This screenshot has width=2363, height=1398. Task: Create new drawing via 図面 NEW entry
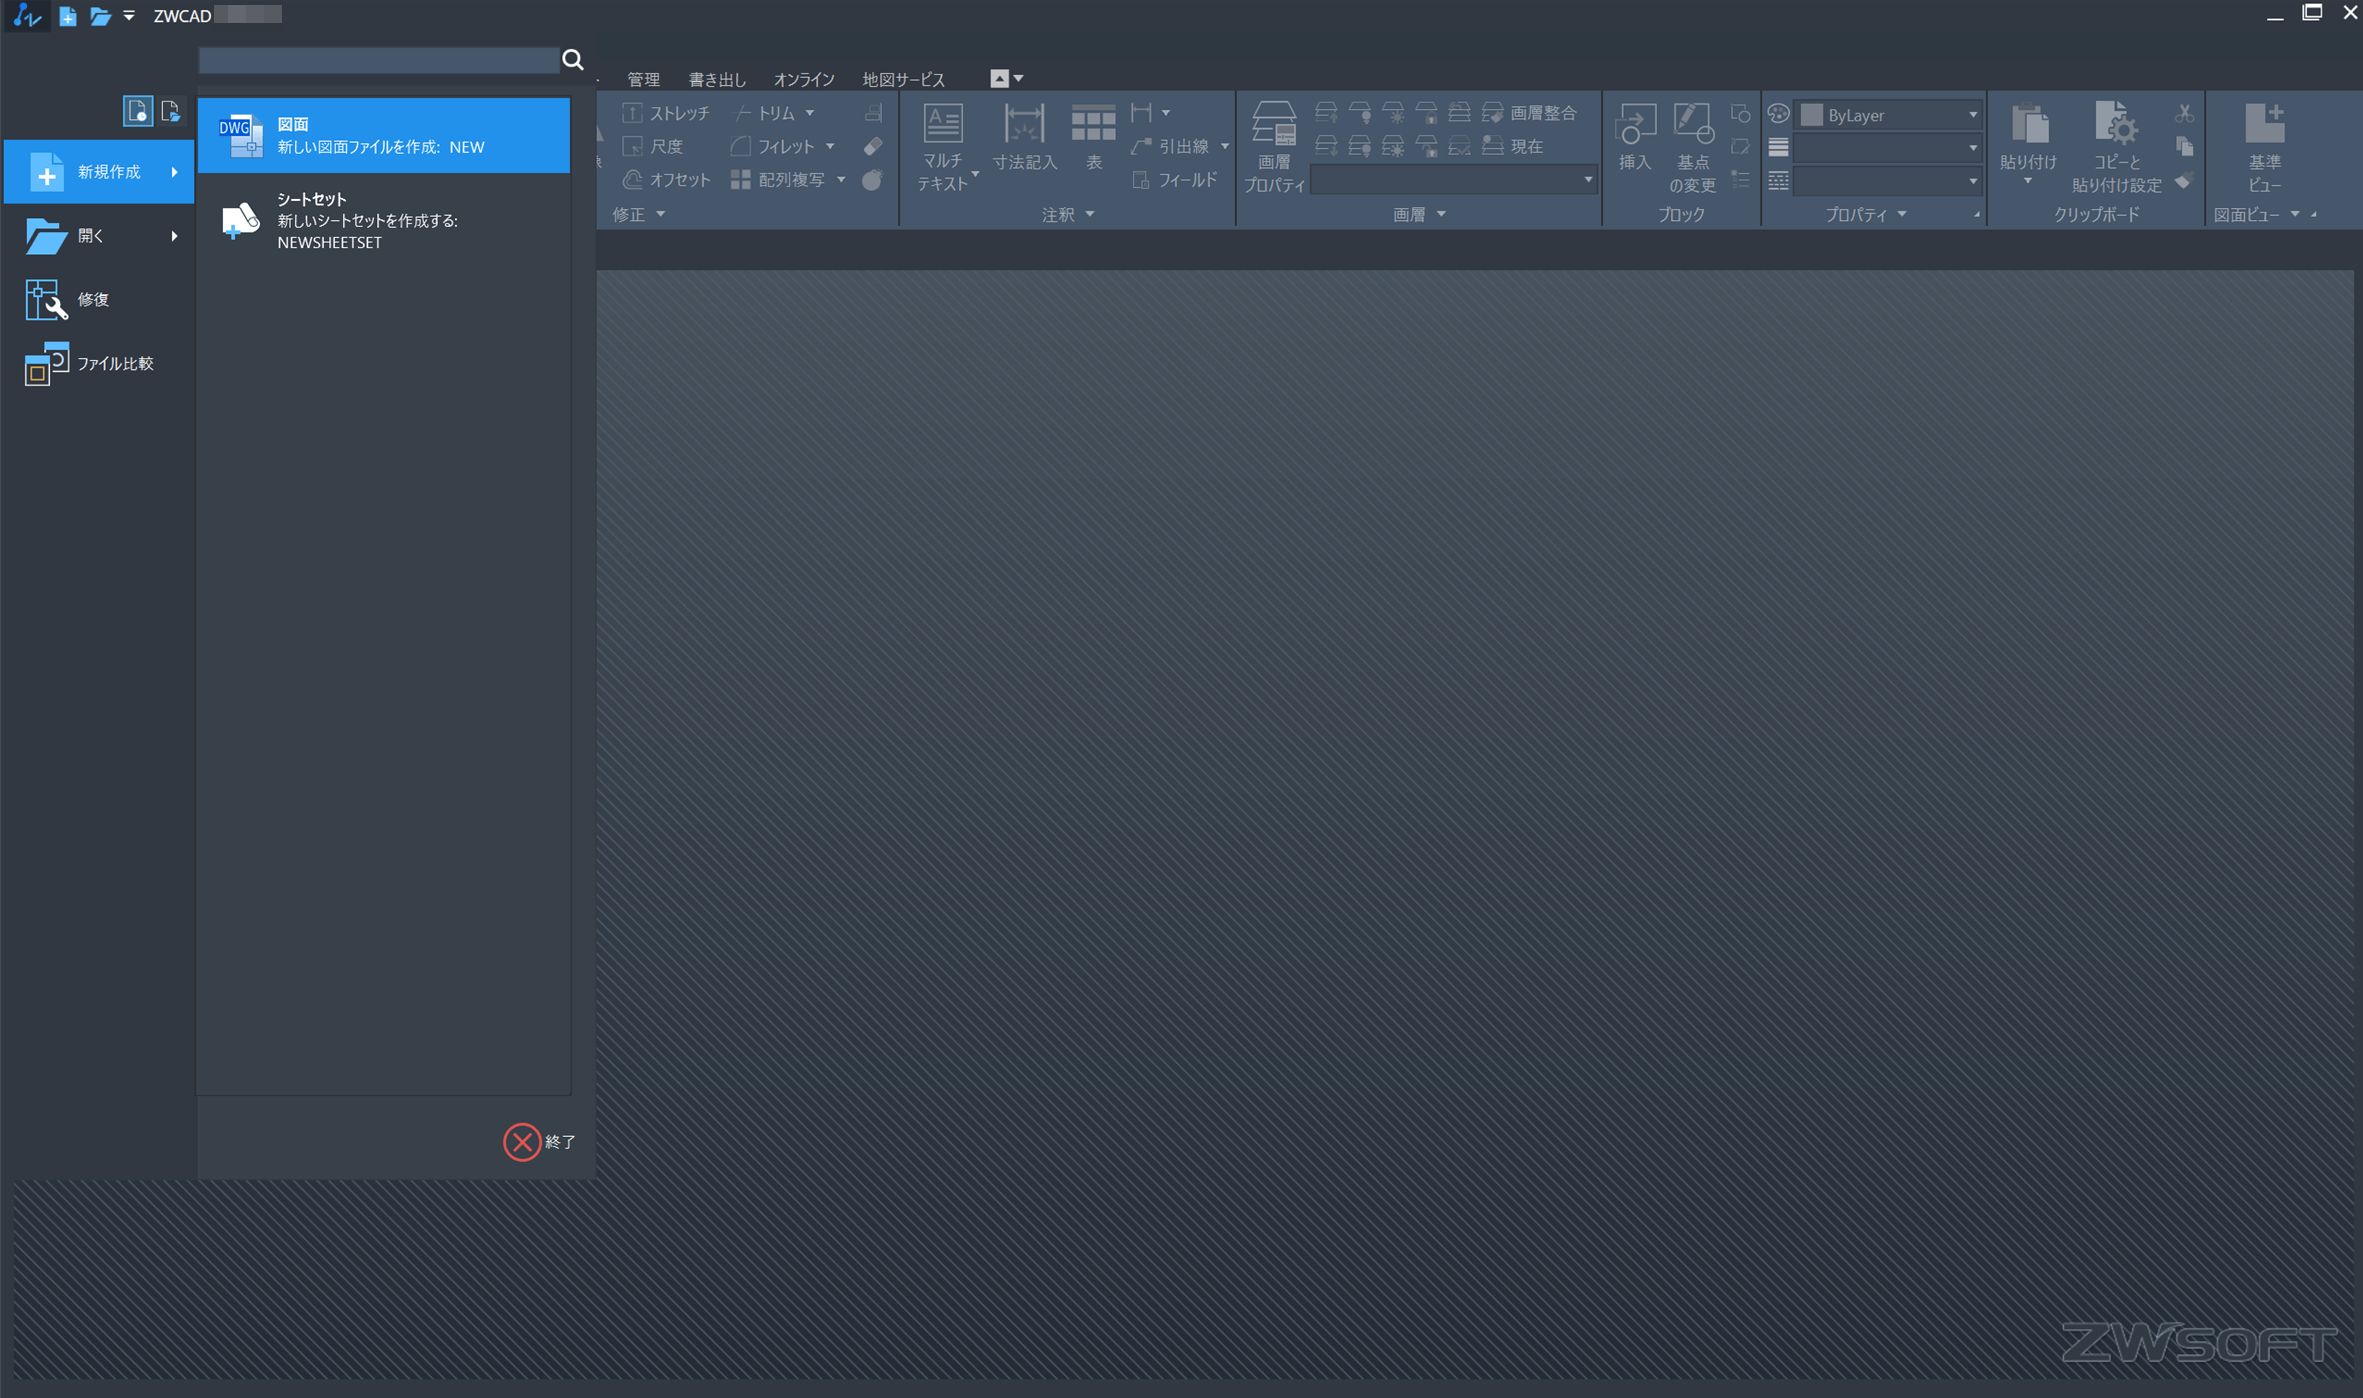384,135
